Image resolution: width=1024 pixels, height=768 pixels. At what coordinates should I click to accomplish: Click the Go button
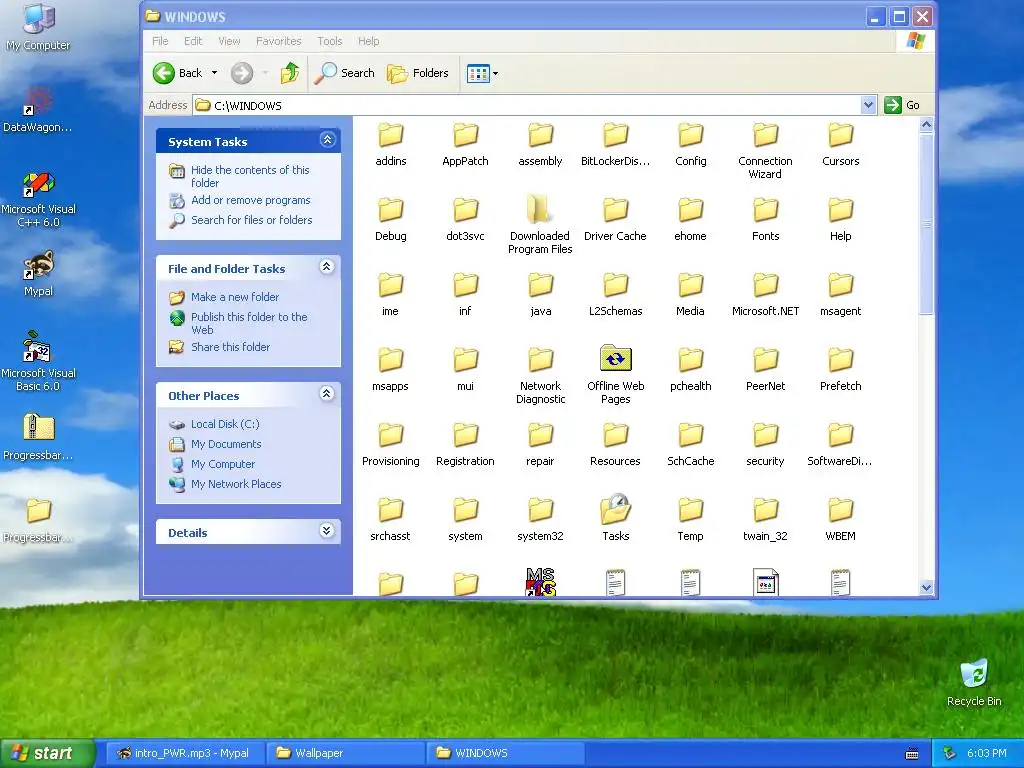pyautogui.click(x=903, y=105)
